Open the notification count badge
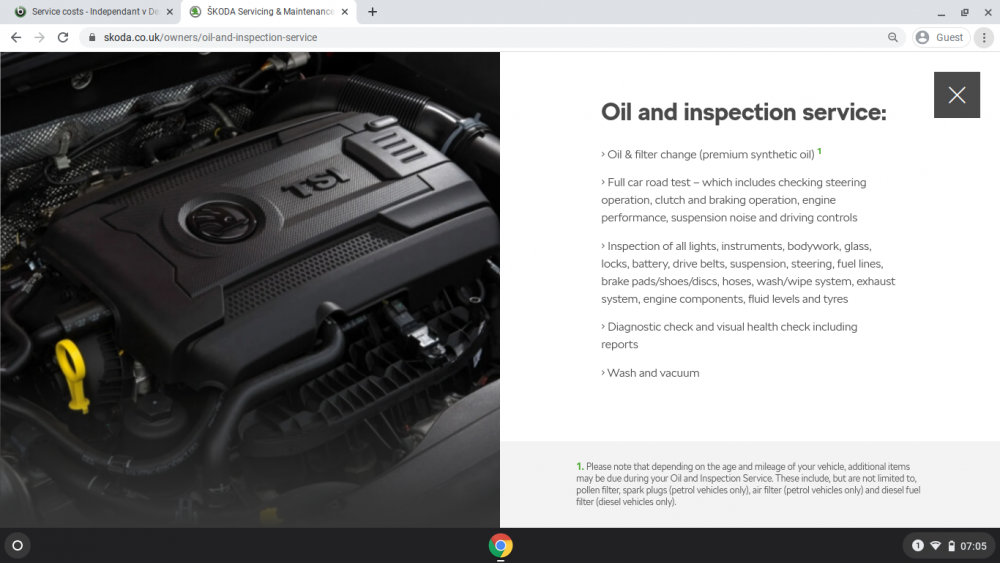Image resolution: width=1000 pixels, height=563 pixels. point(918,546)
